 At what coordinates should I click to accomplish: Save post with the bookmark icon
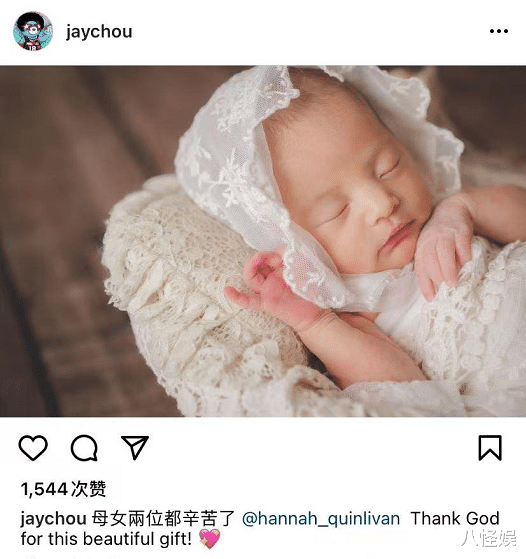490,448
